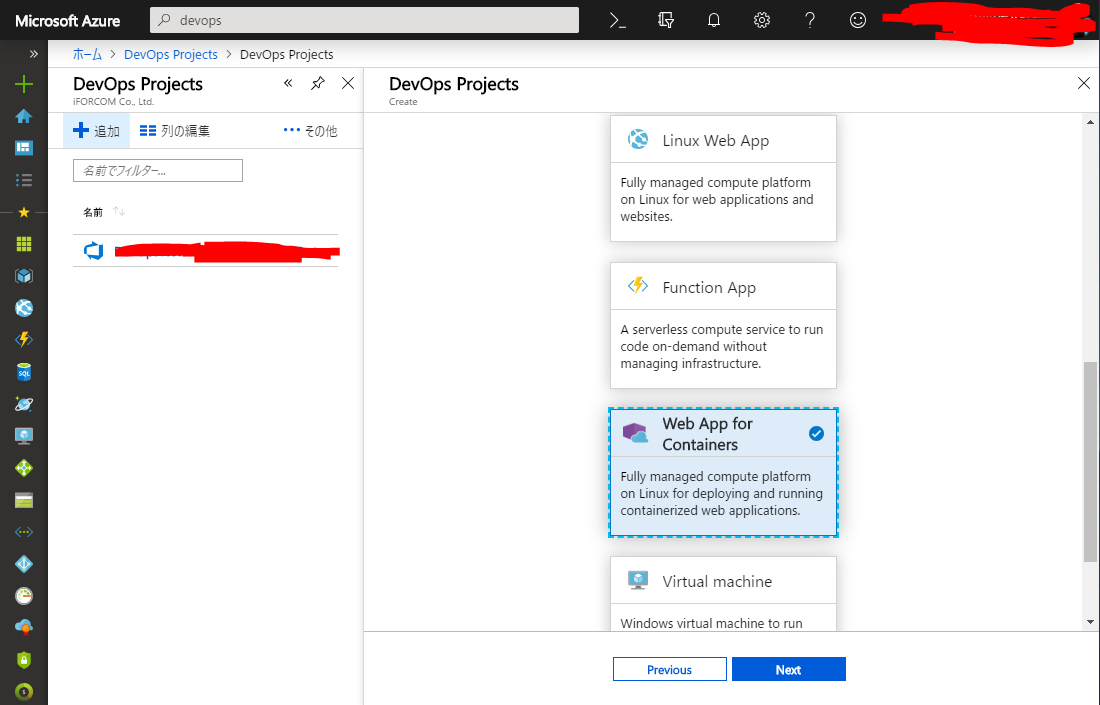
Task: Open Settings gear in top bar
Action: pos(762,20)
